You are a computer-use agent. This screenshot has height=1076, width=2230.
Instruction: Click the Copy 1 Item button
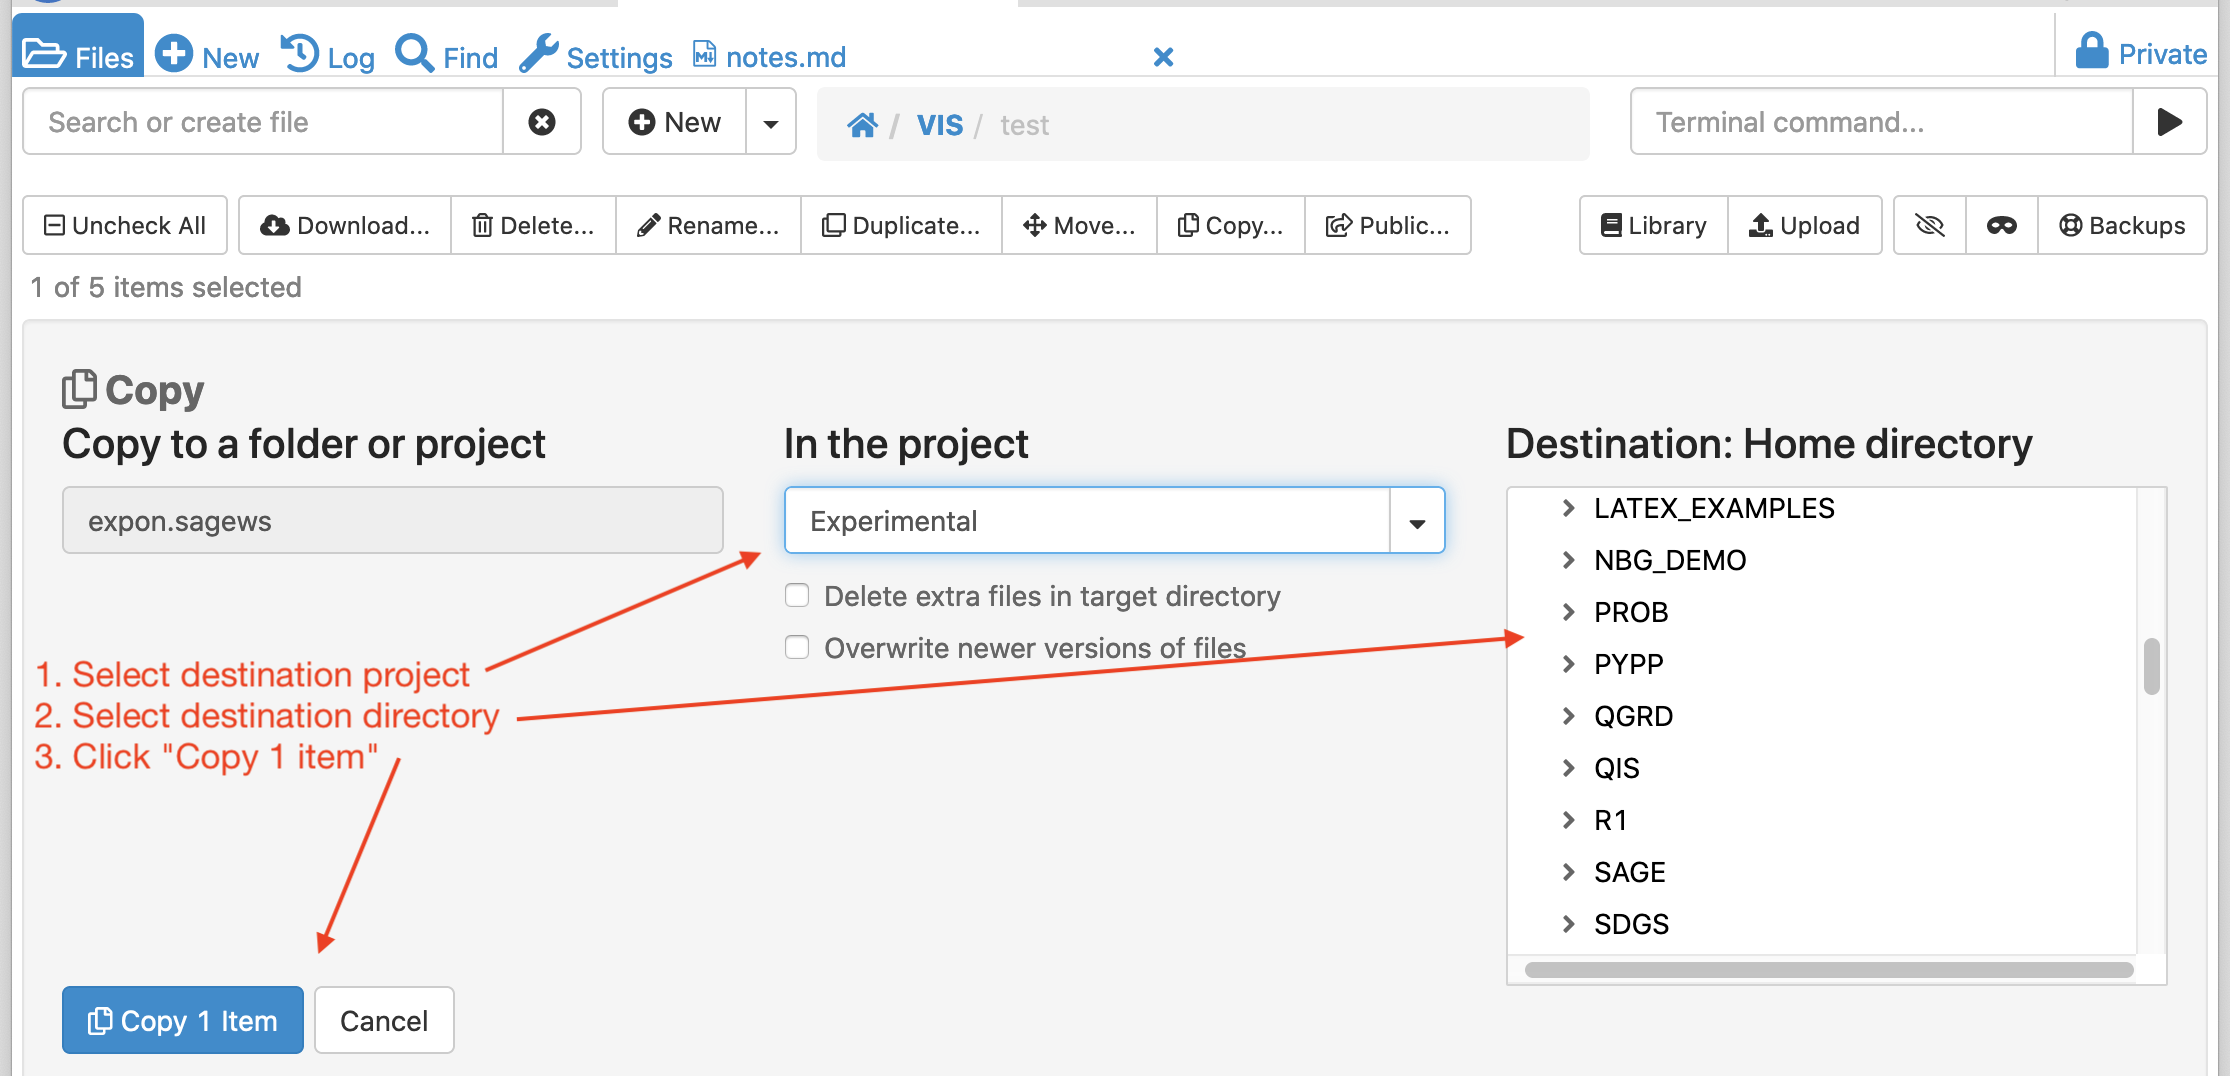click(183, 1020)
